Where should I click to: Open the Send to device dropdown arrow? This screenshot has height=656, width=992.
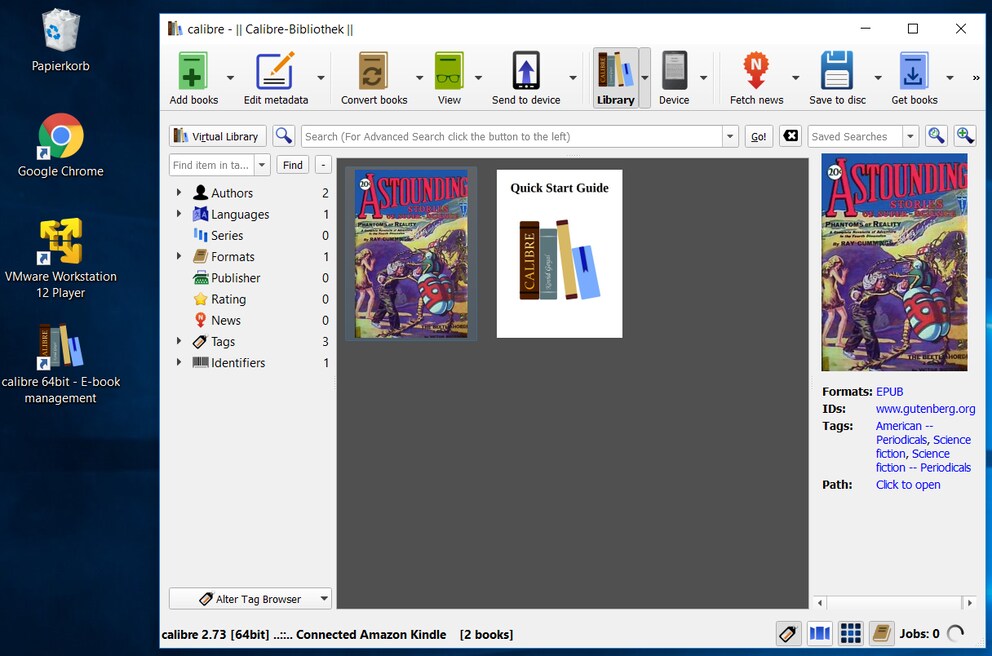pyautogui.click(x=573, y=78)
